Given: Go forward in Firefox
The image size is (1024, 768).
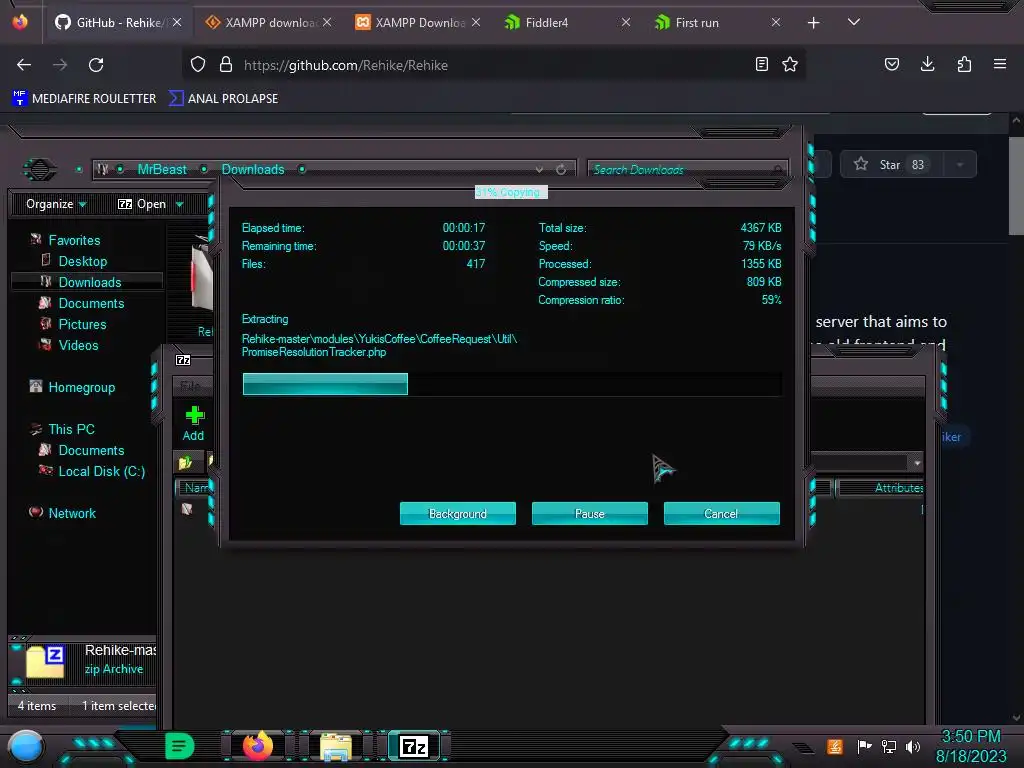Looking at the screenshot, I should (x=60, y=65).
